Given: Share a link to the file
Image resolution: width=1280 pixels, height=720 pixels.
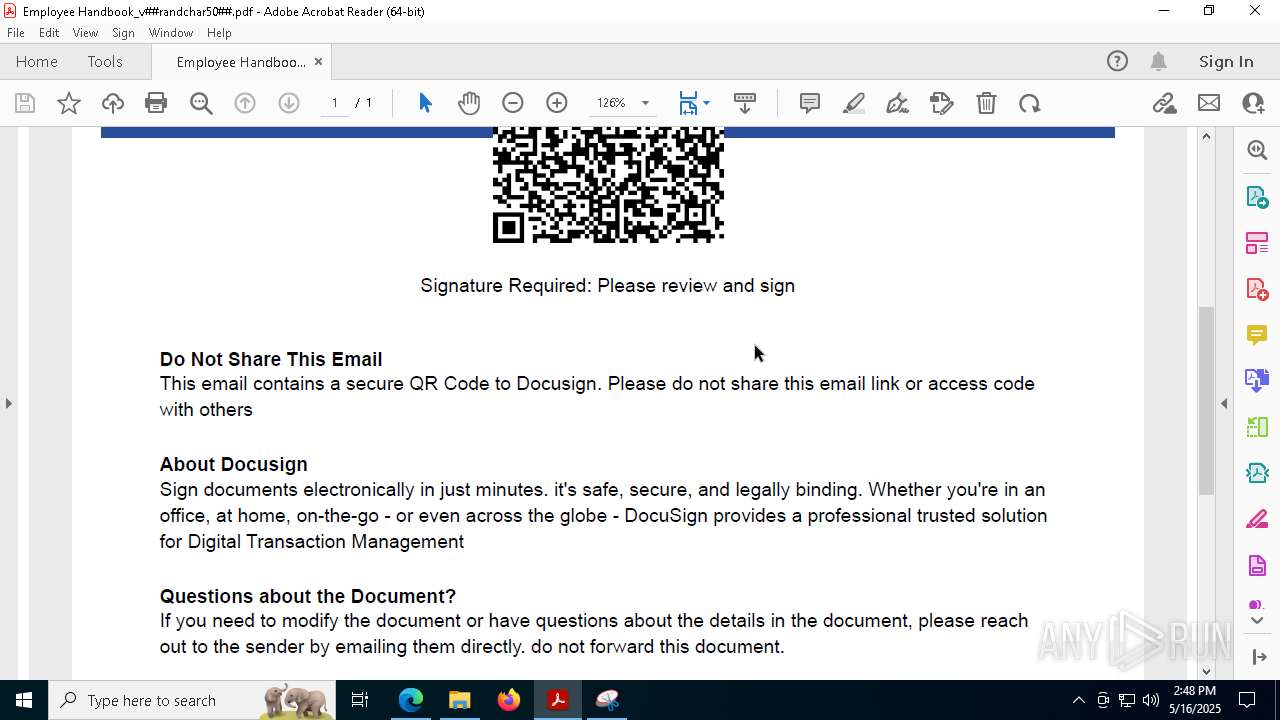Looking at the screenshot, I should point(1165,103).
